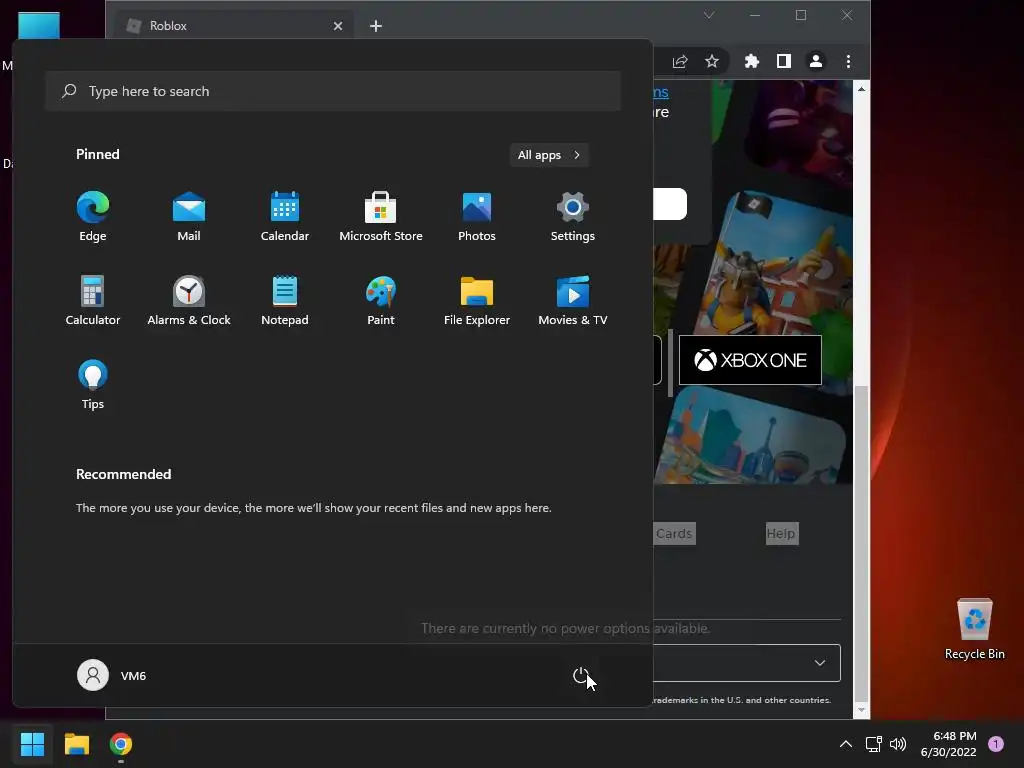Launch the Mail app
This screenshot has width=1024, height=768.
[x=189, y=217]
